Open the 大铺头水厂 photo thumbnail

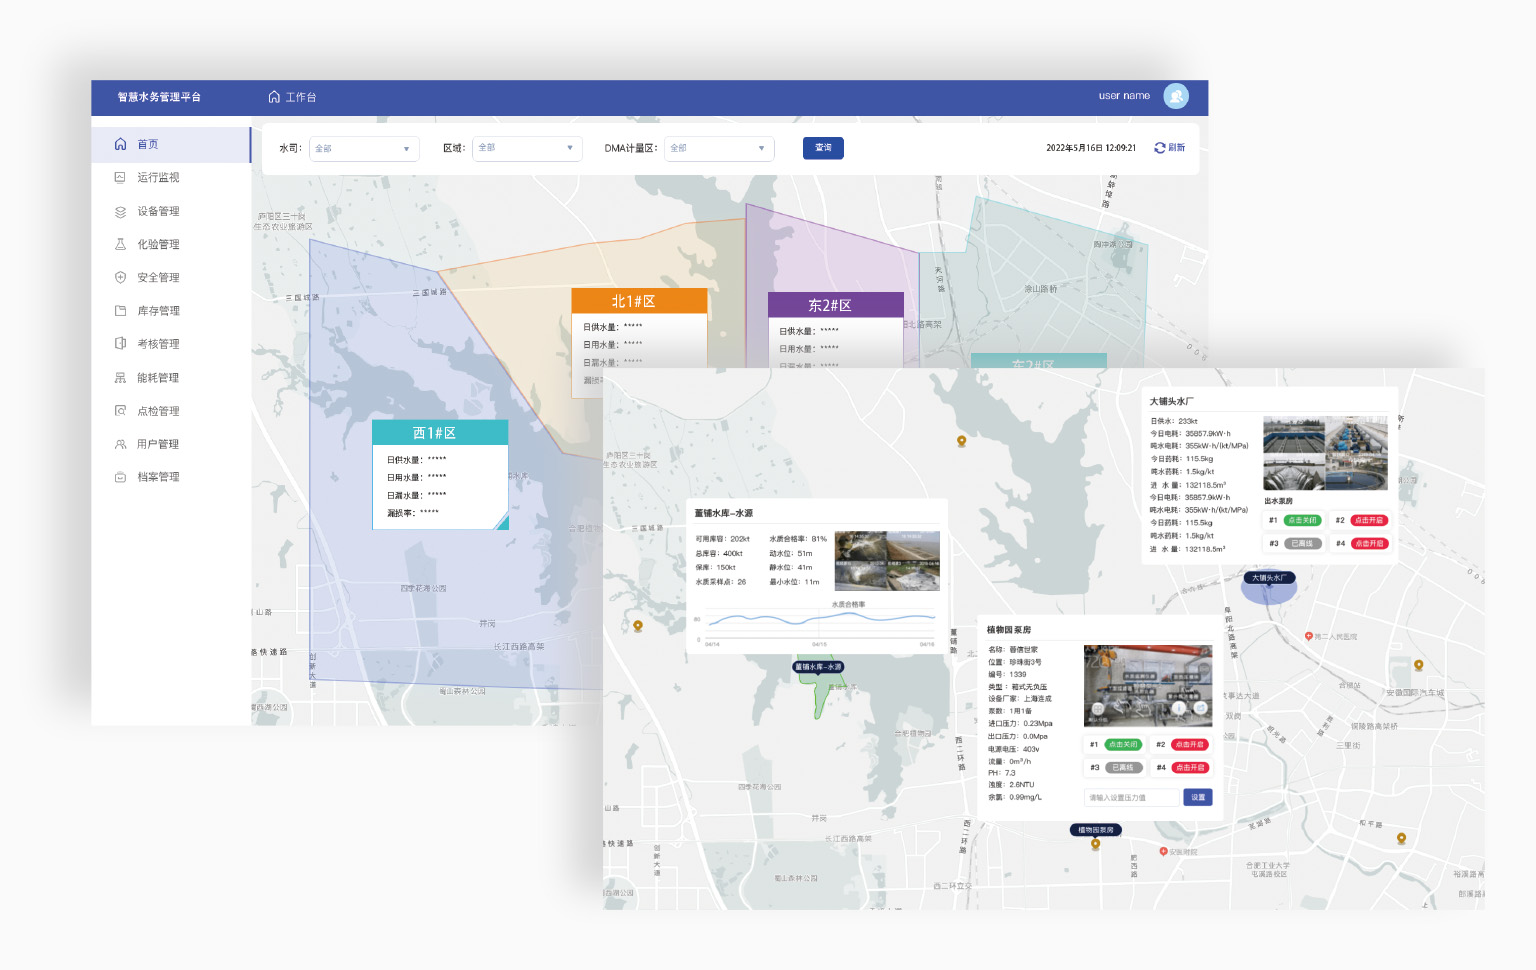pos(1325,453)
